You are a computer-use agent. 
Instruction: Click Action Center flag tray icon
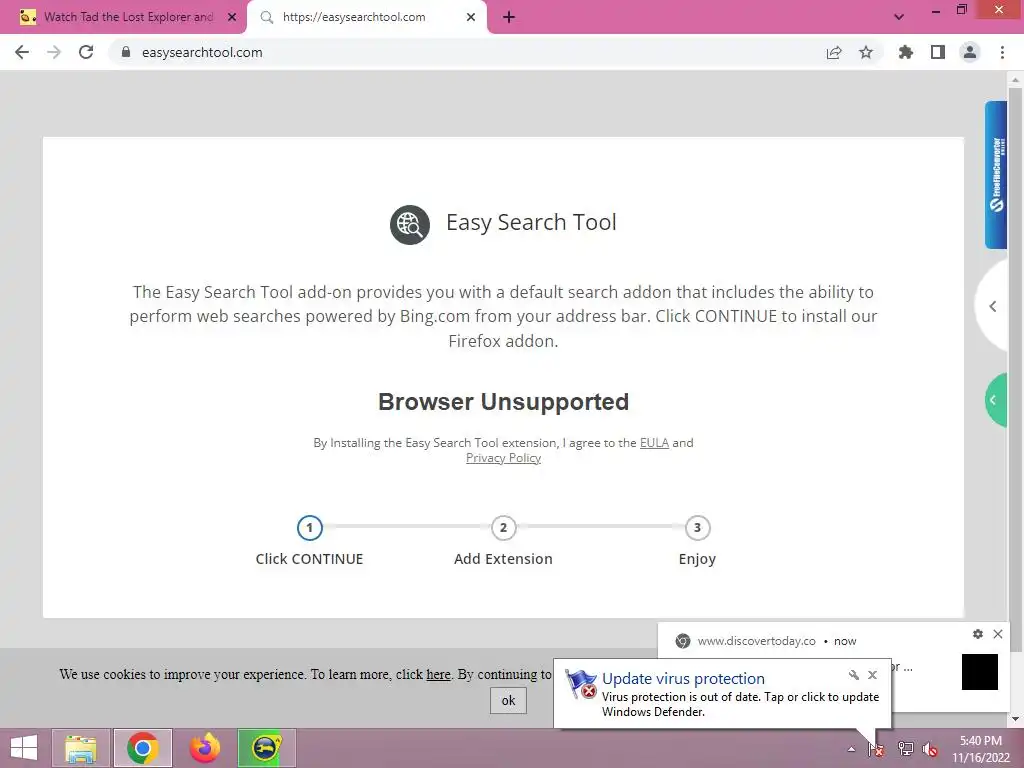point(876,749)
